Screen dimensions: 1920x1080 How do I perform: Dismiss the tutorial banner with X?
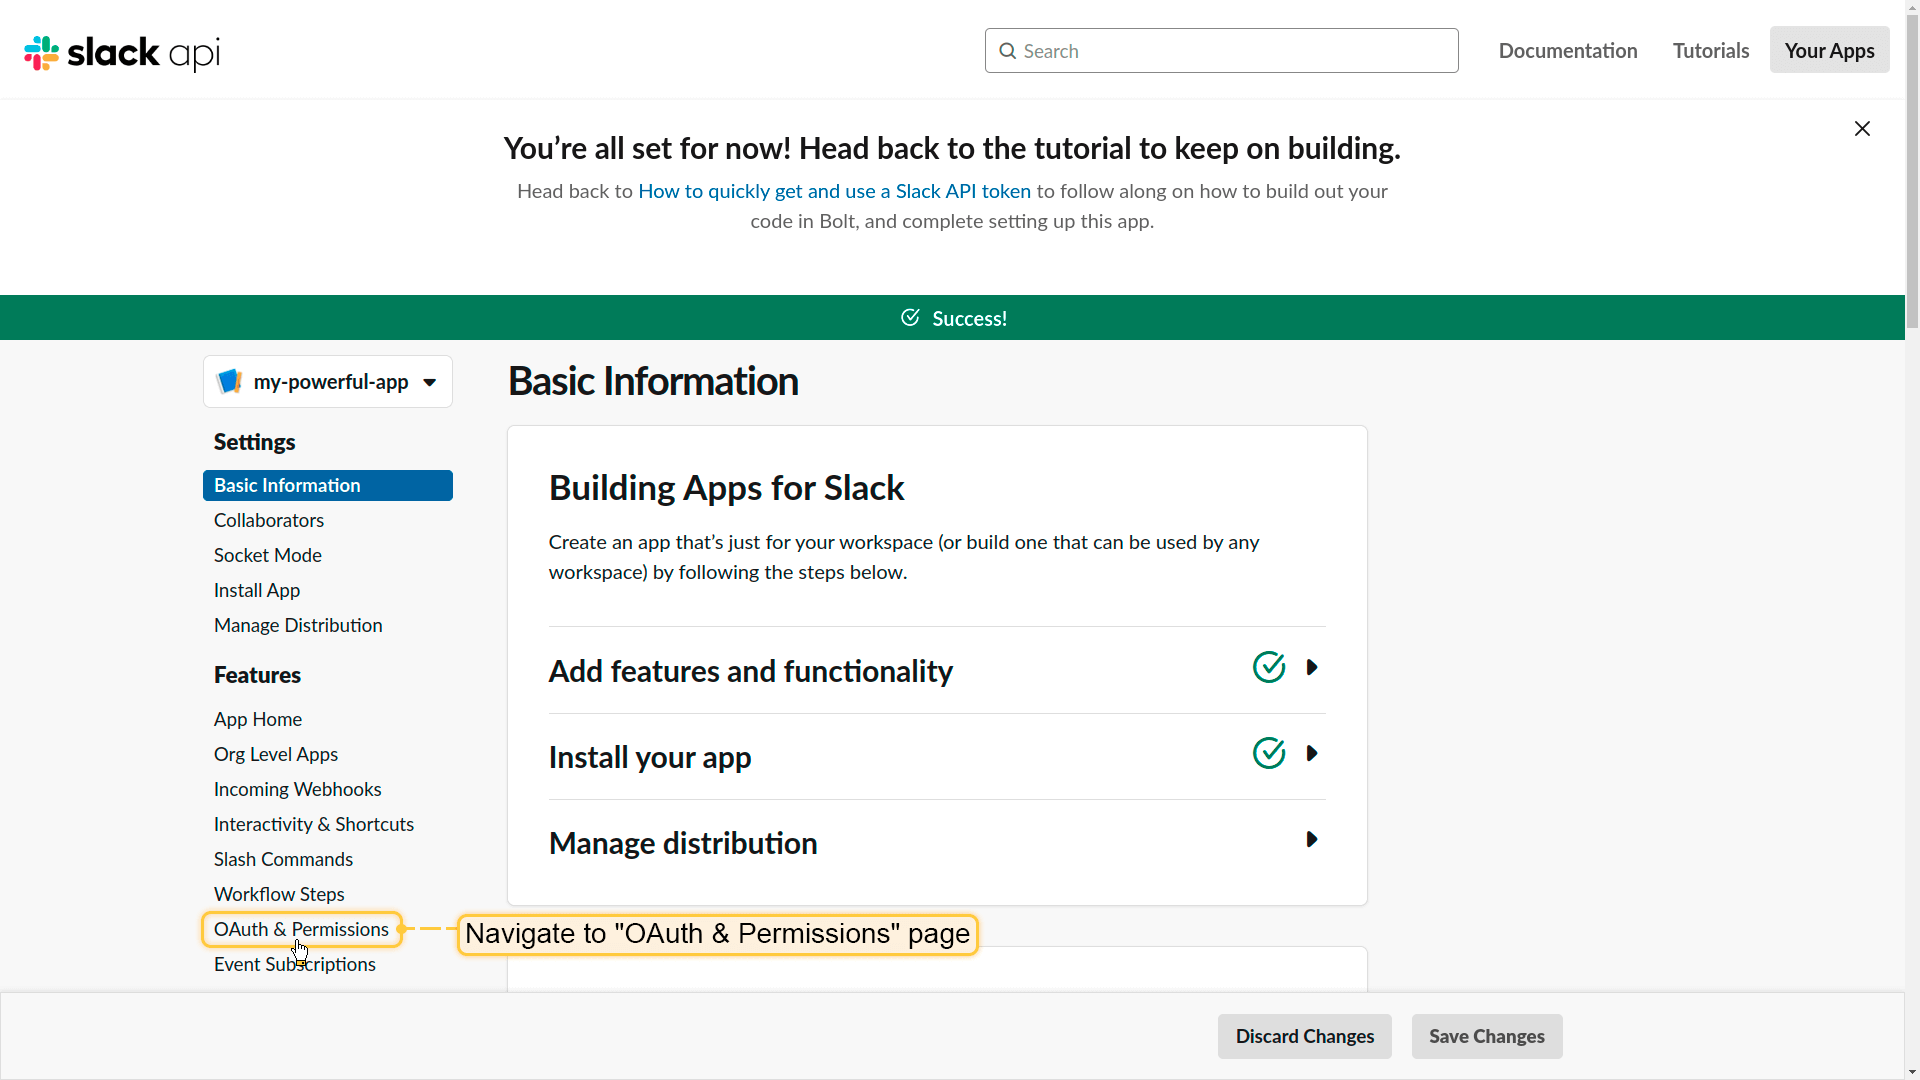click(1862, 129)
